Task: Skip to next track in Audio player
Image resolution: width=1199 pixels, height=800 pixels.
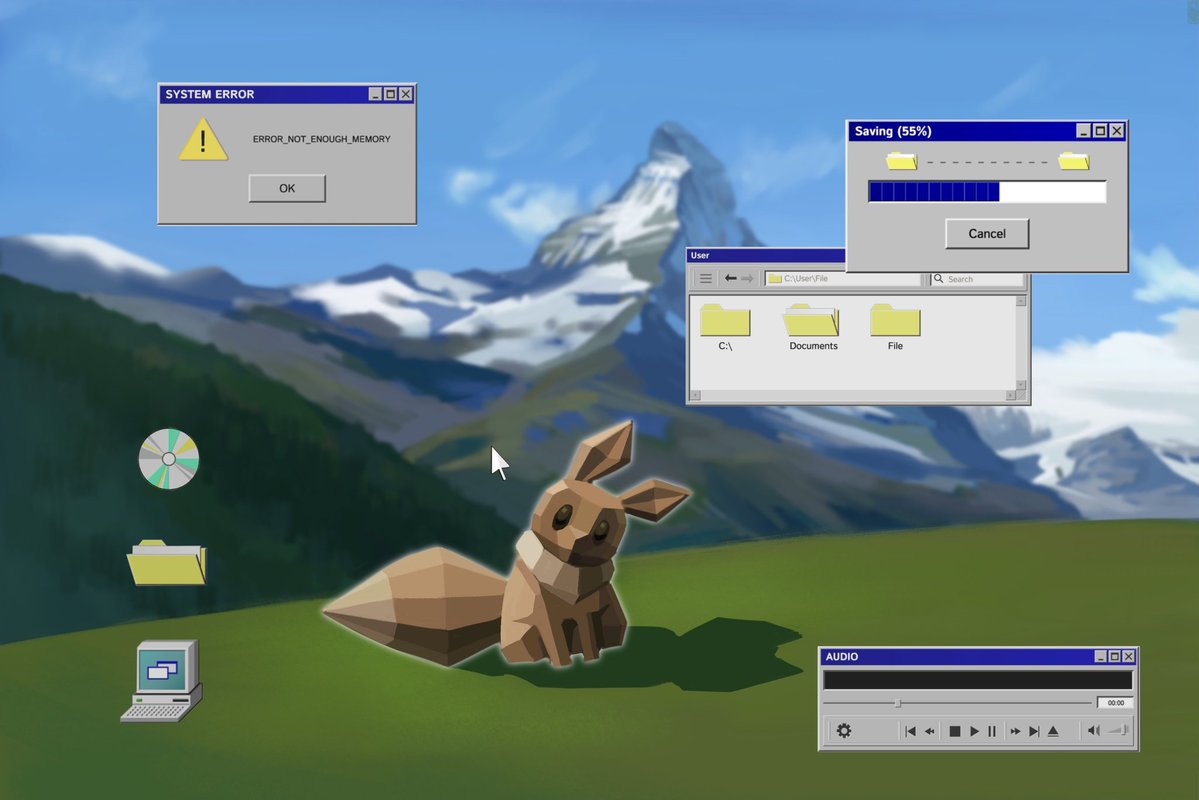Action: (x=1034, y=731)
